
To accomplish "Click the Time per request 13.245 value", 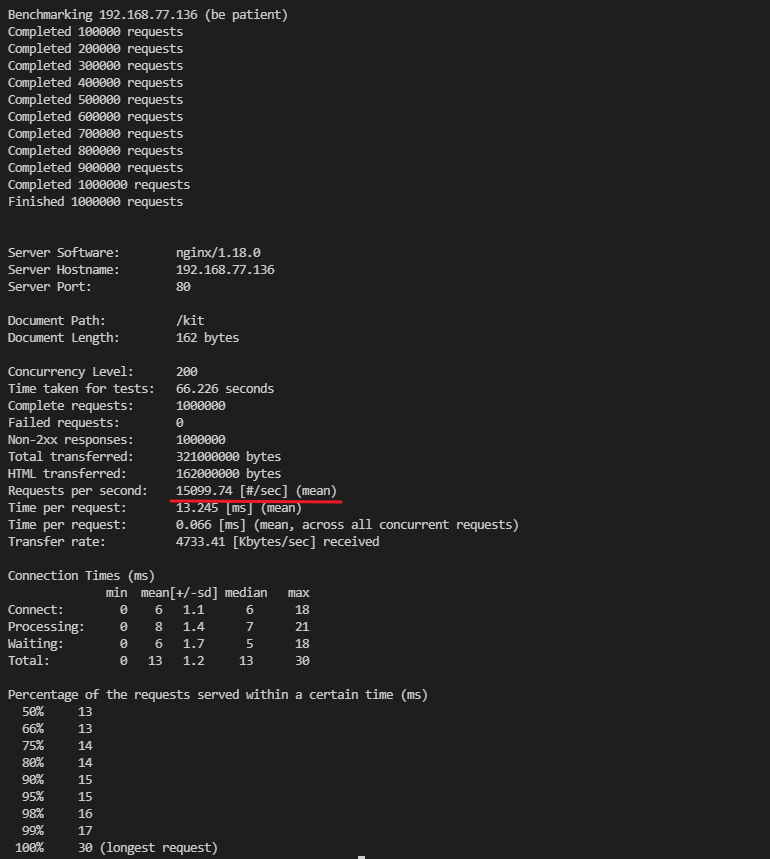I will click(197, 507).
